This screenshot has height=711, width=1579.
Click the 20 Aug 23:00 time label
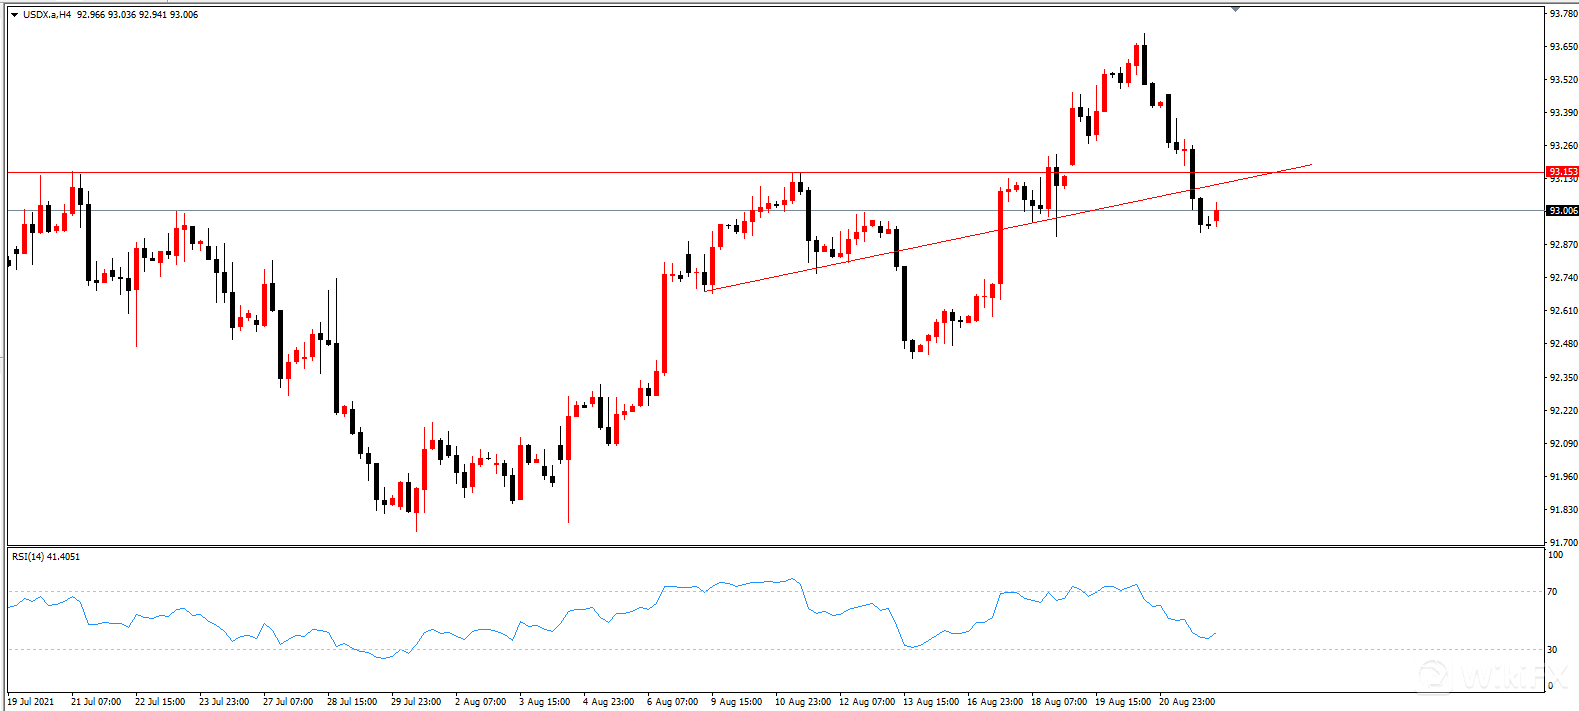[1187, 702]
